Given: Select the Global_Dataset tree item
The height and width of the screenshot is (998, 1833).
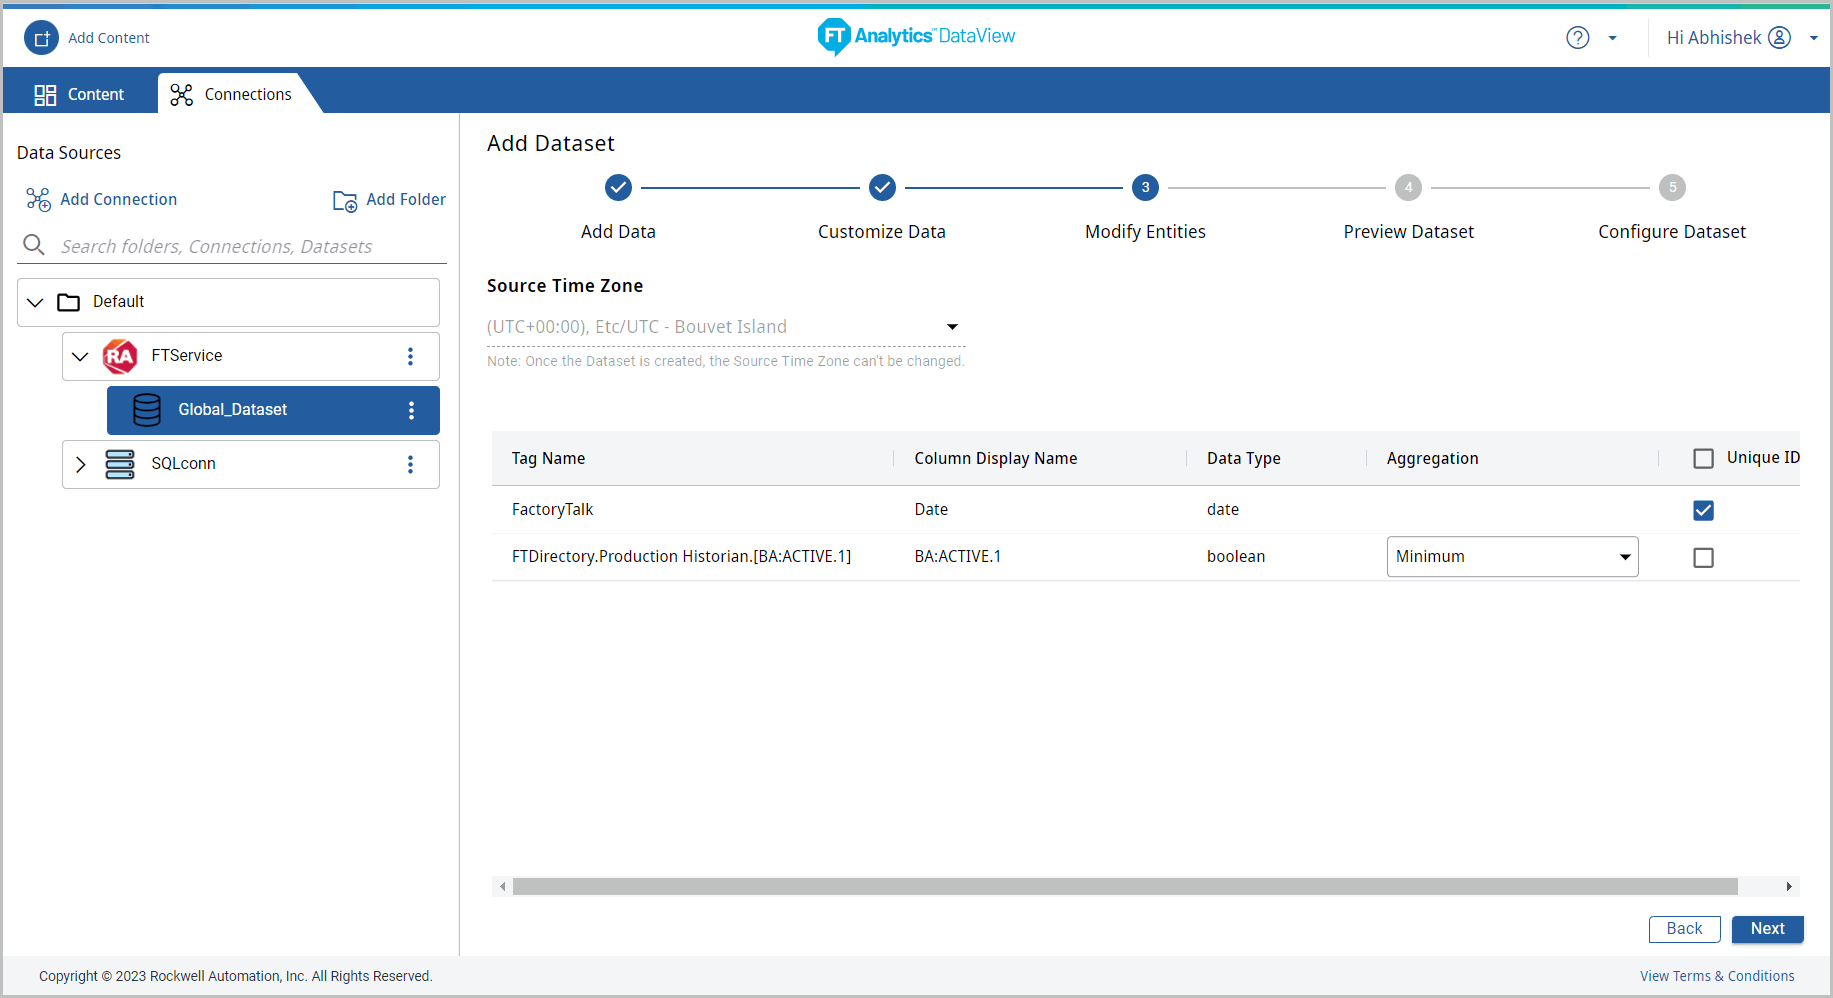Looking at the screenshot, I should click(x=273, y=410).
